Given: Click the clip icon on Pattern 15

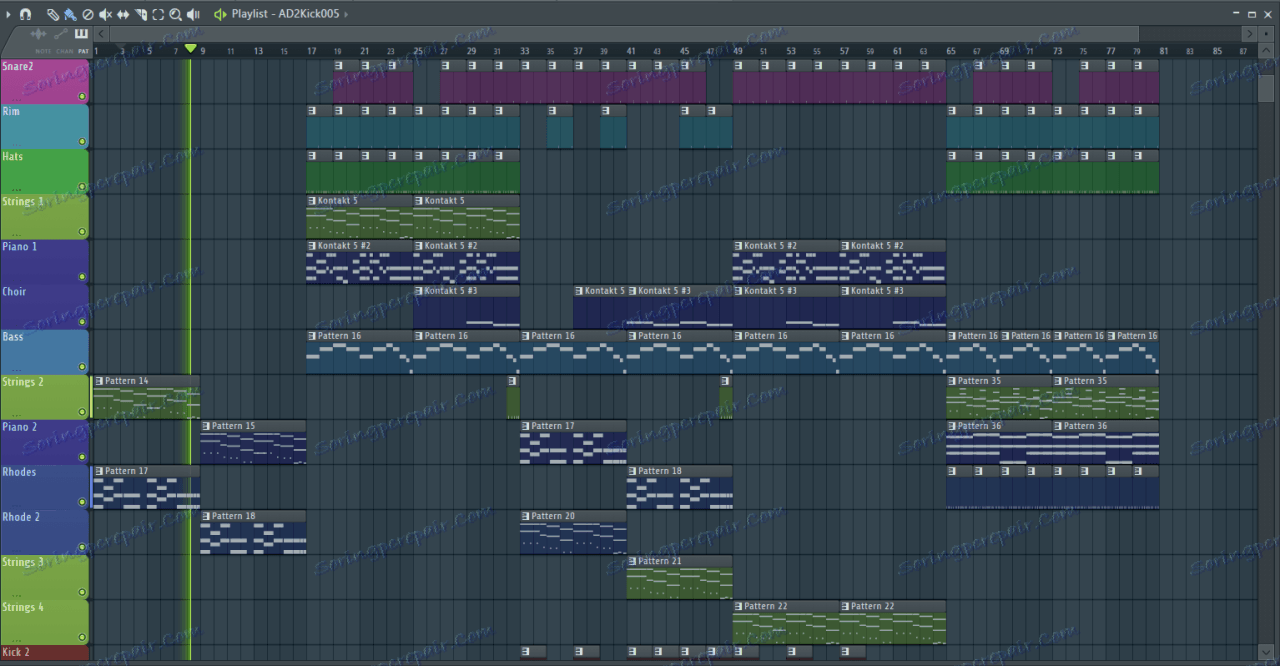Looking at the screenshot, I should [206, 426].
